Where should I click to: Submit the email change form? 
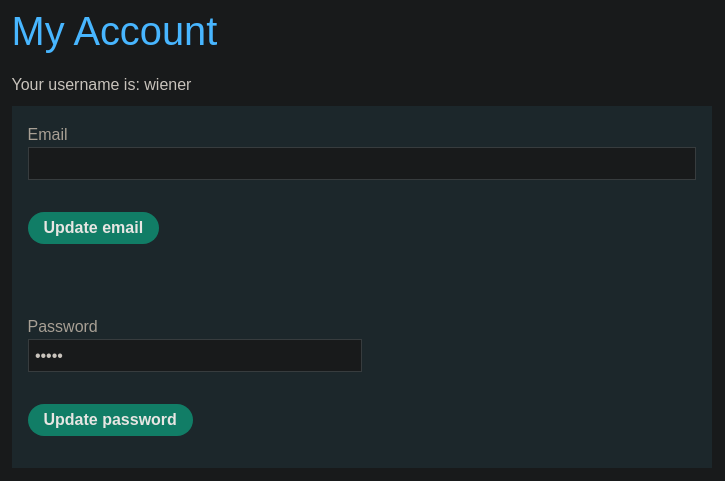click(93, 228)
